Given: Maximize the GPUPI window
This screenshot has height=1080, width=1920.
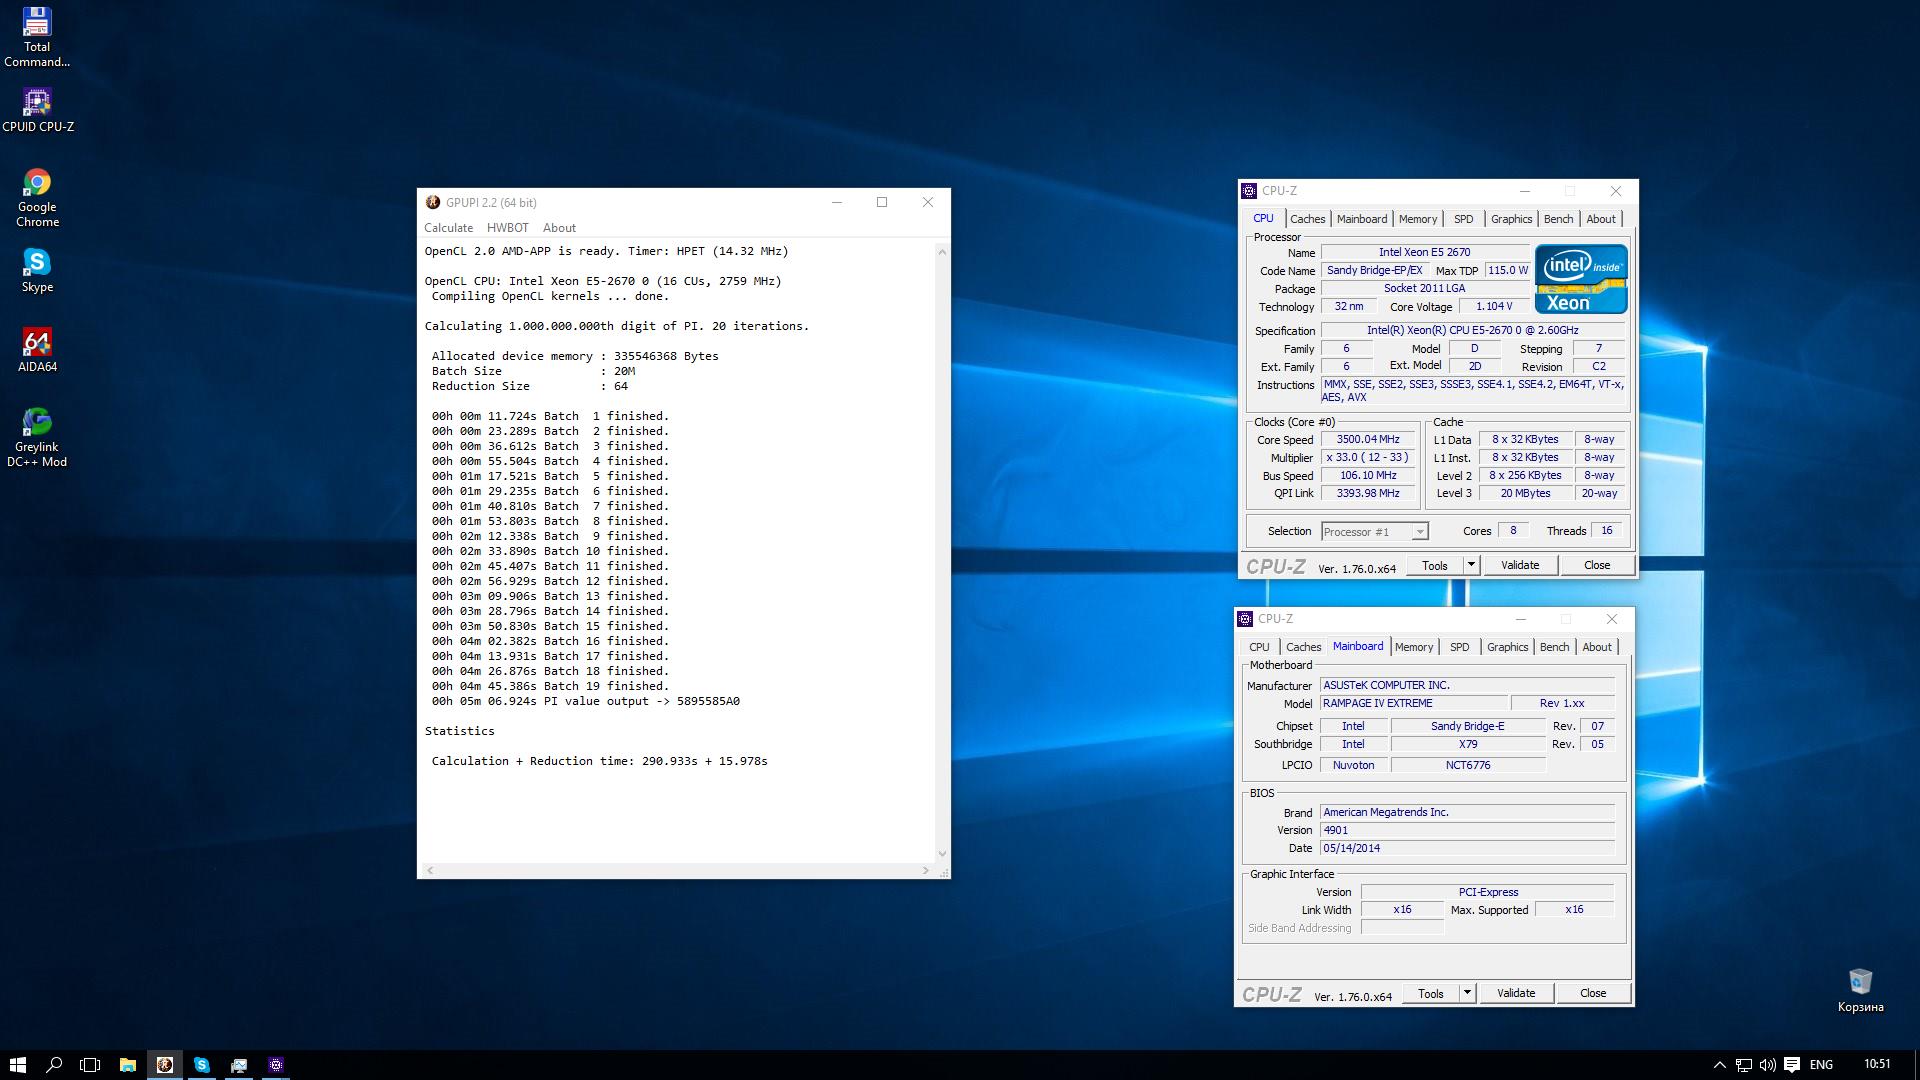Looking at the screenshot, I should click(x=882, y=202).
